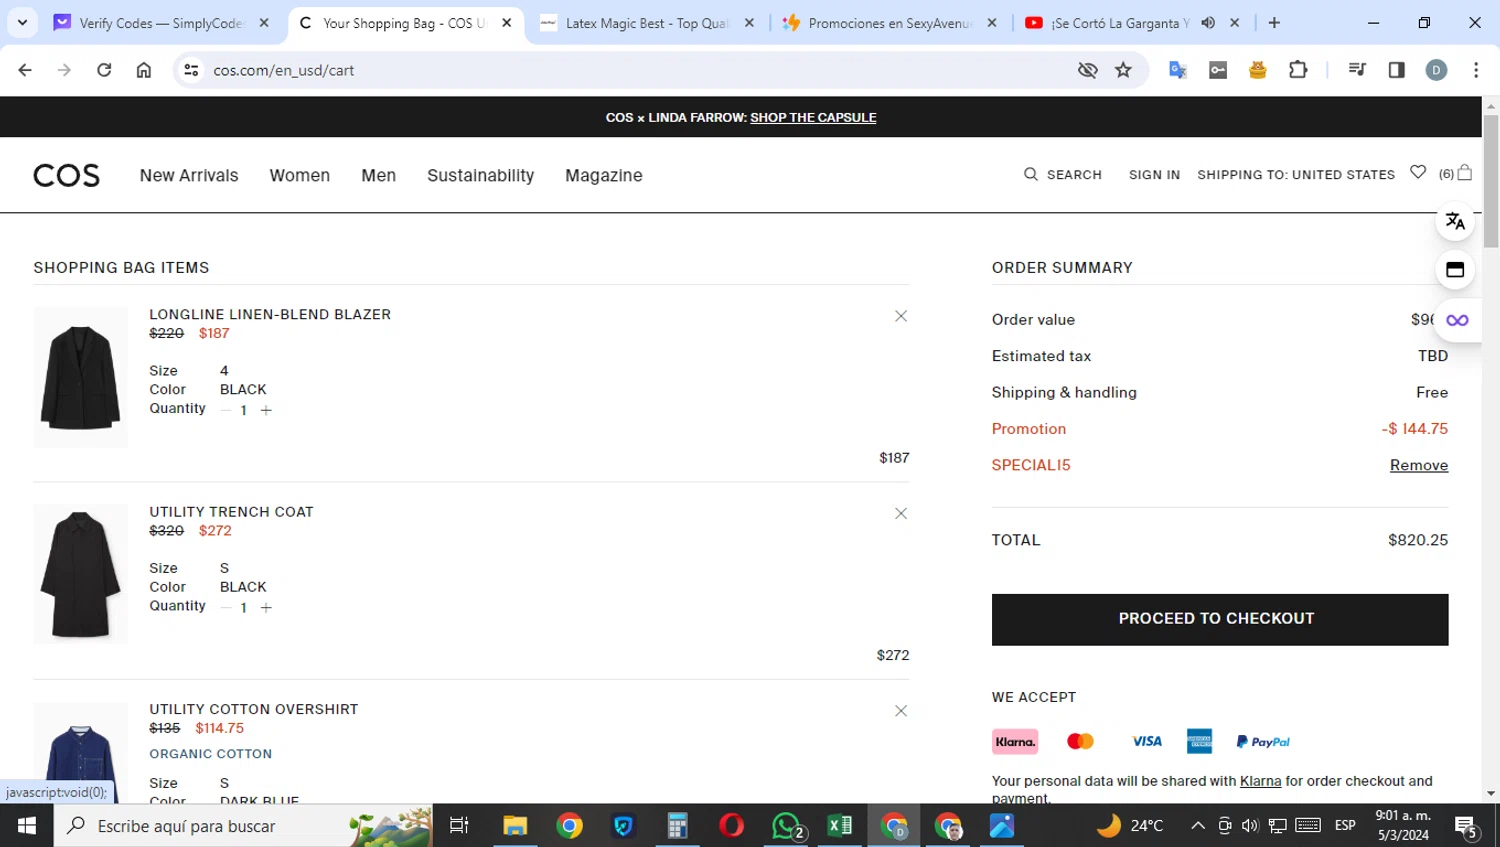Click the eye-slash icon in address bar
1500x847 pixels.
click(1087, 70)
